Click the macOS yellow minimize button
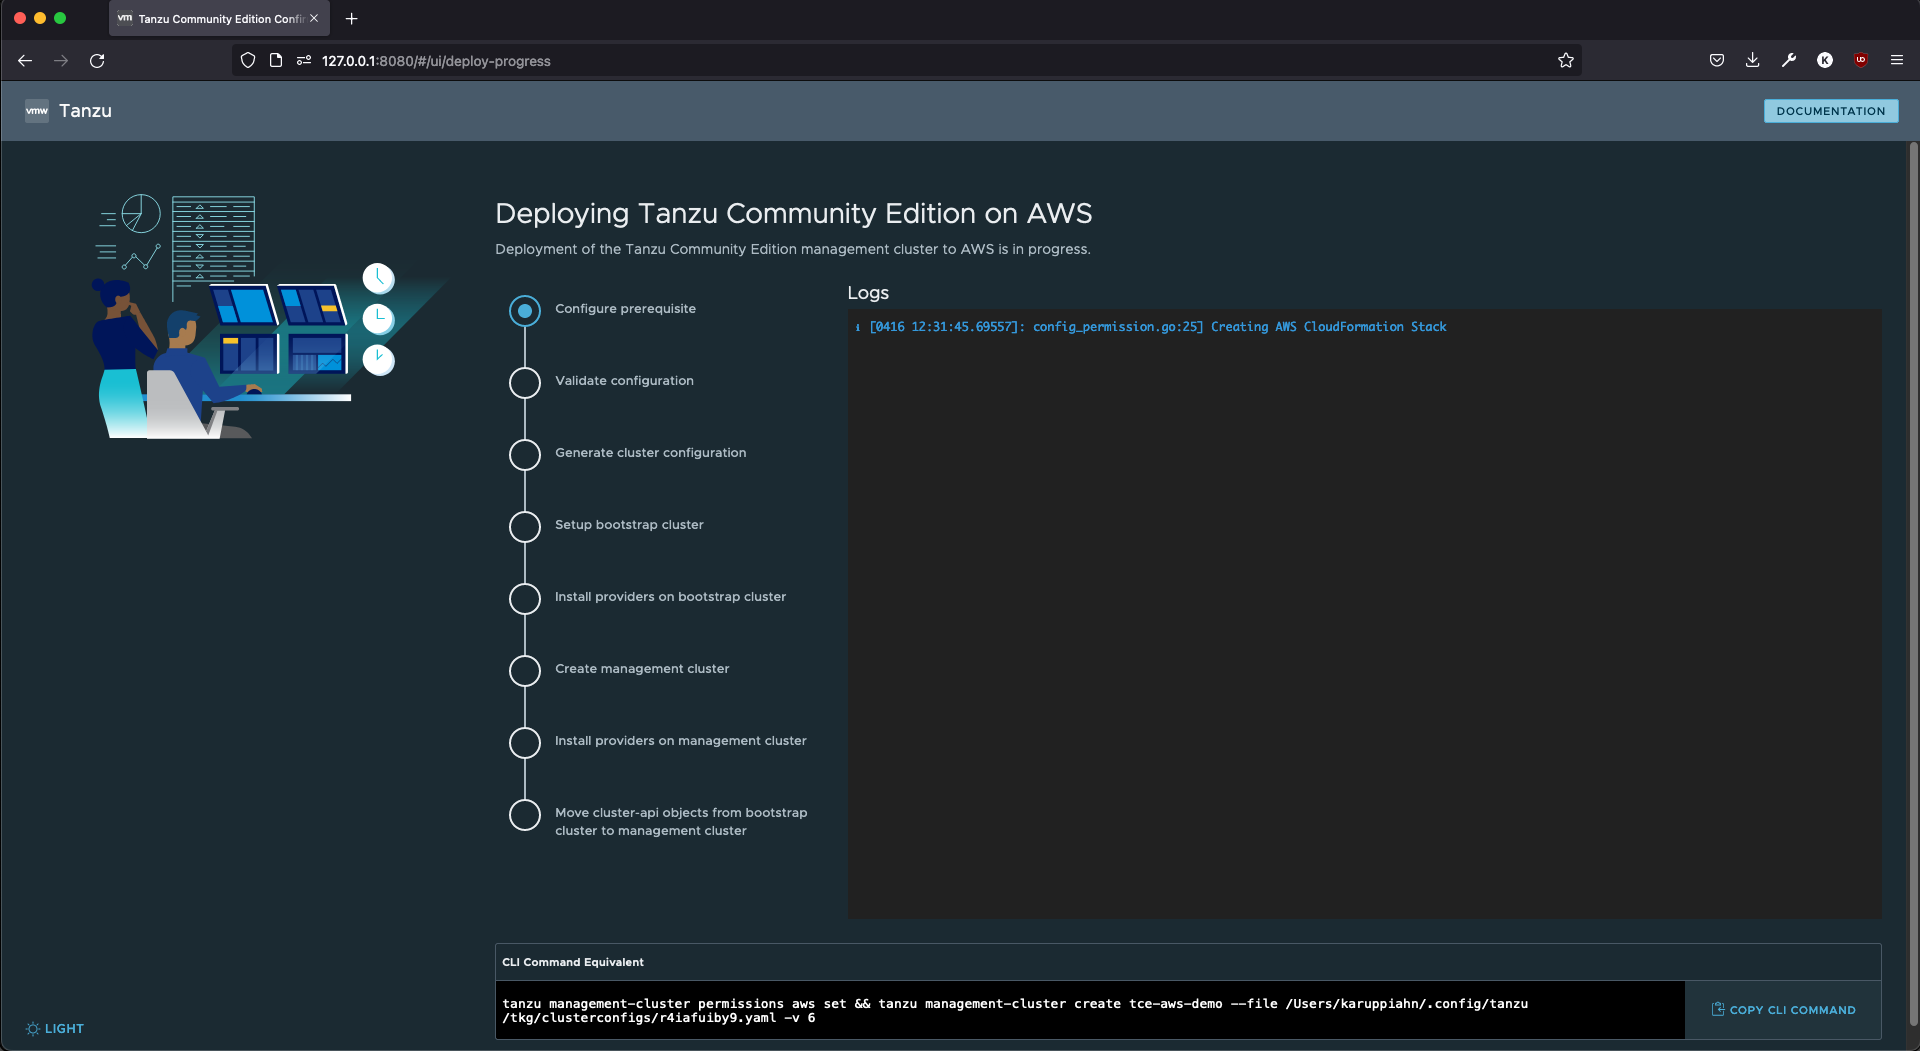 click(40, 18)
